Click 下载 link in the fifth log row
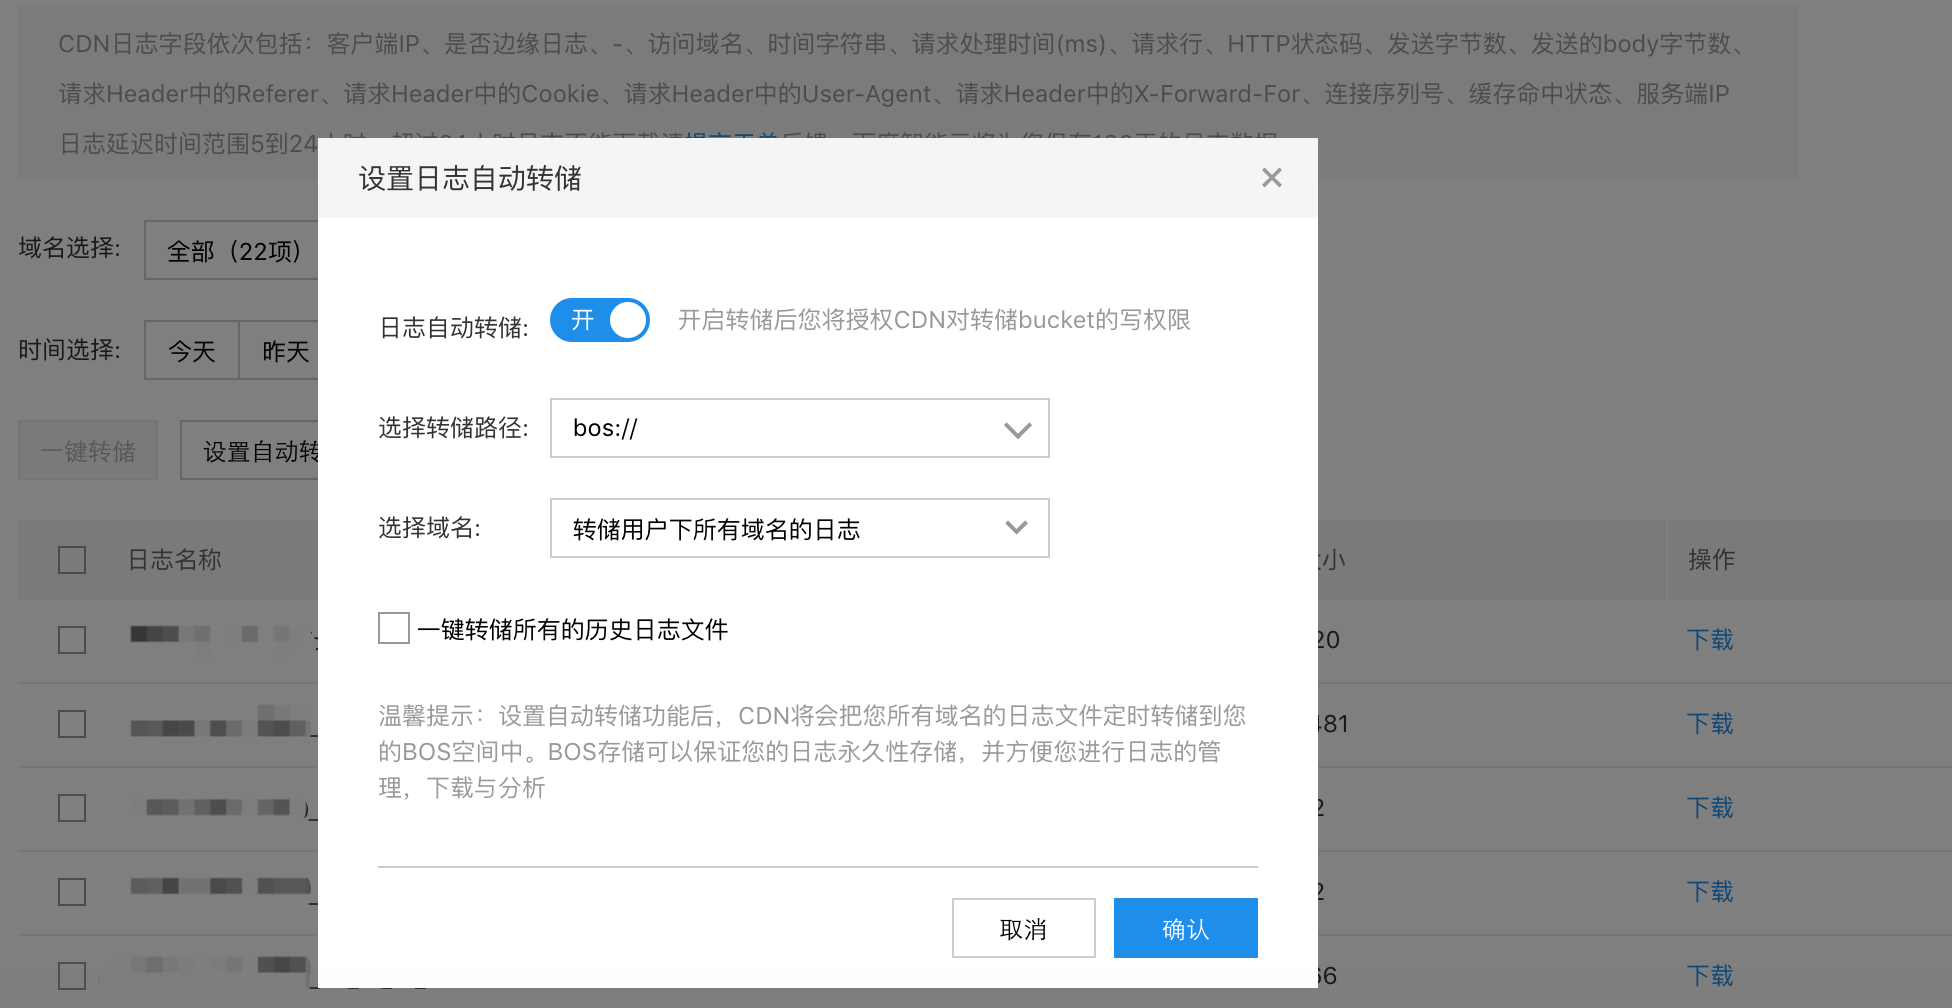 1710,975
